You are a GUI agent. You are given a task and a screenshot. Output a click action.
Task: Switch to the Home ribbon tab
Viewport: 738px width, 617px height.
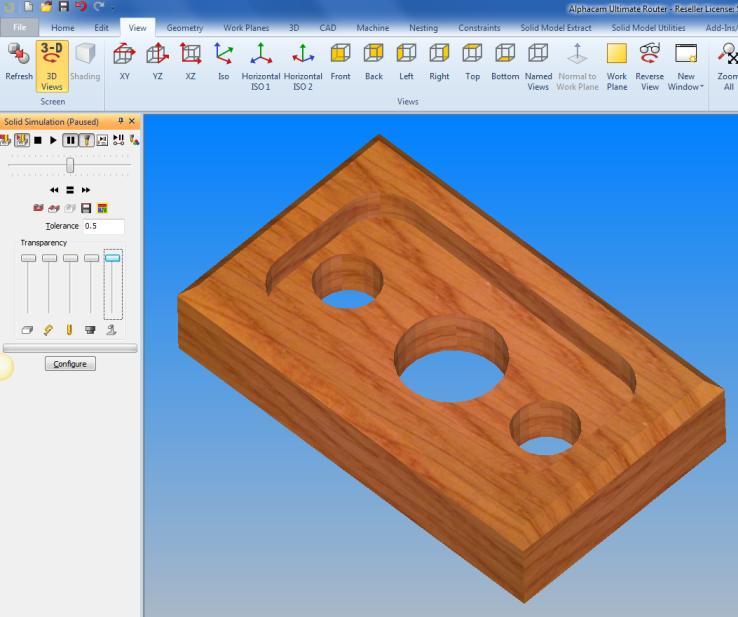(x=63, y=28)
